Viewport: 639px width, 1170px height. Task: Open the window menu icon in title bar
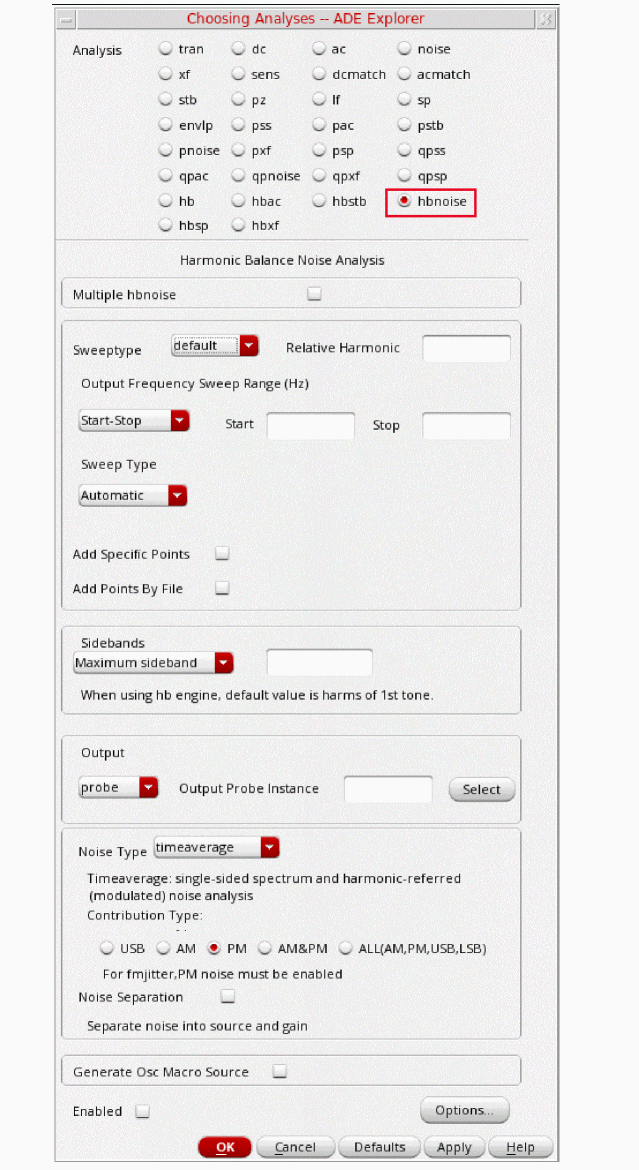click(67, 19)
